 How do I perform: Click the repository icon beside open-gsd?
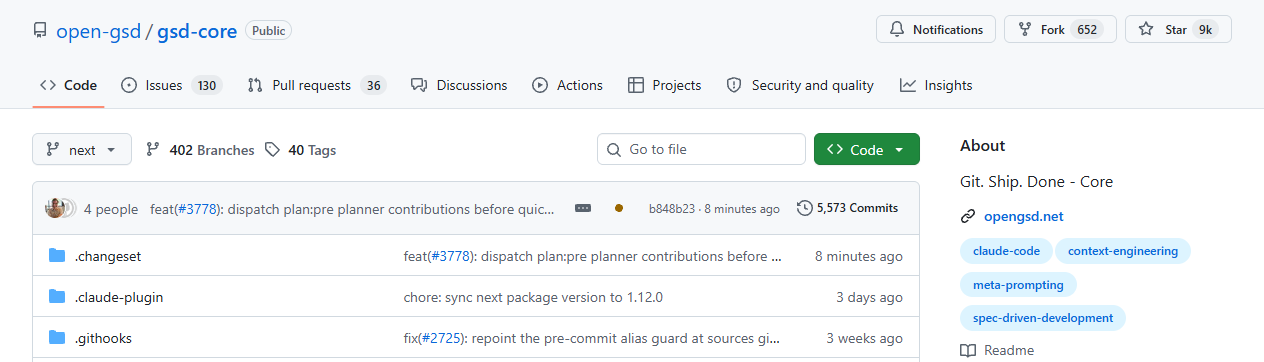click(40, 31)
